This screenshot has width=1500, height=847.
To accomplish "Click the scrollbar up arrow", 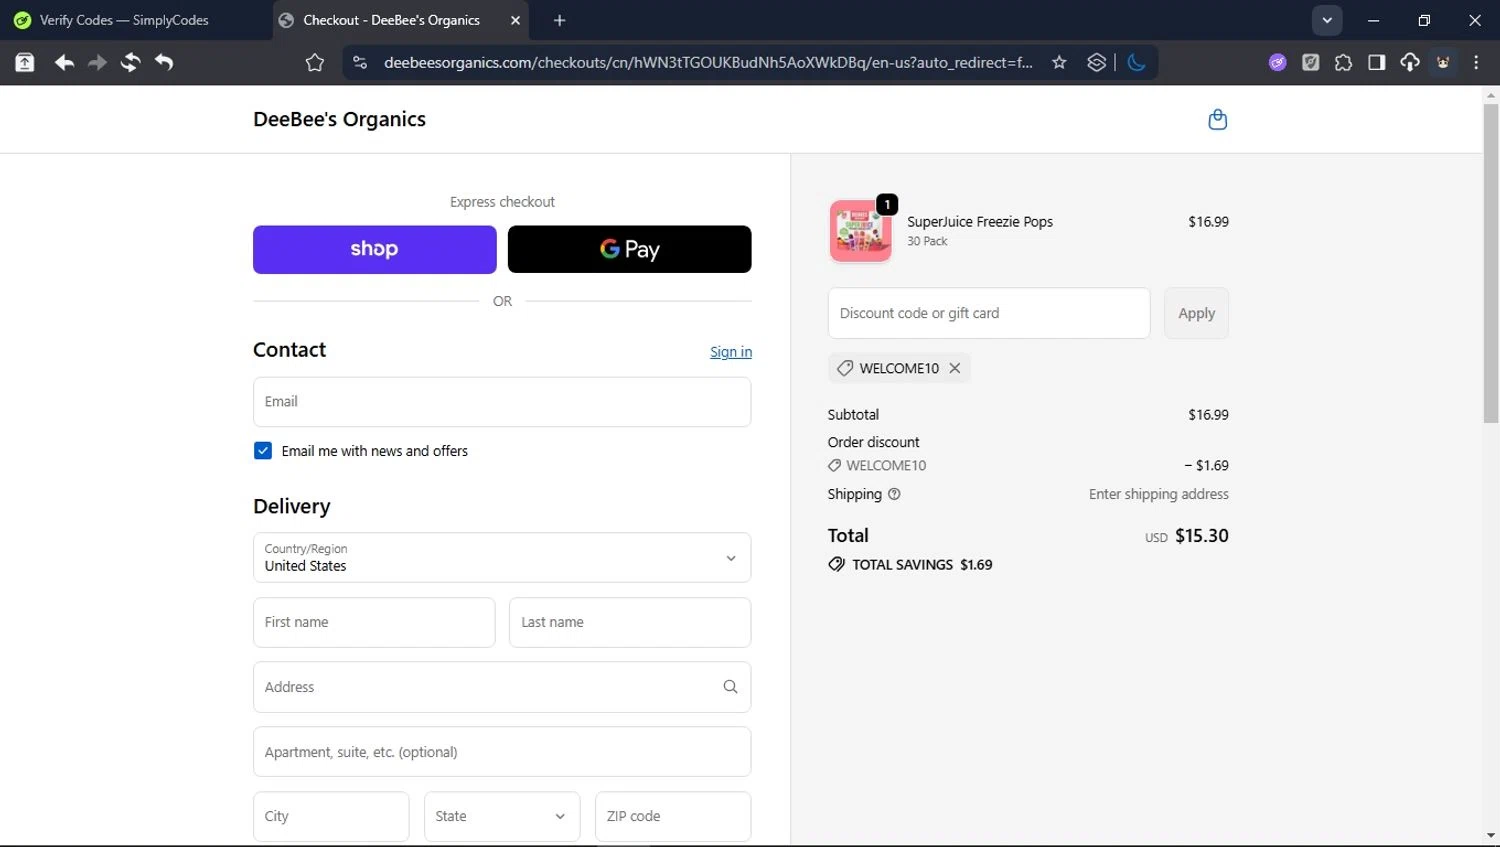I will (x=1491, y=96).
